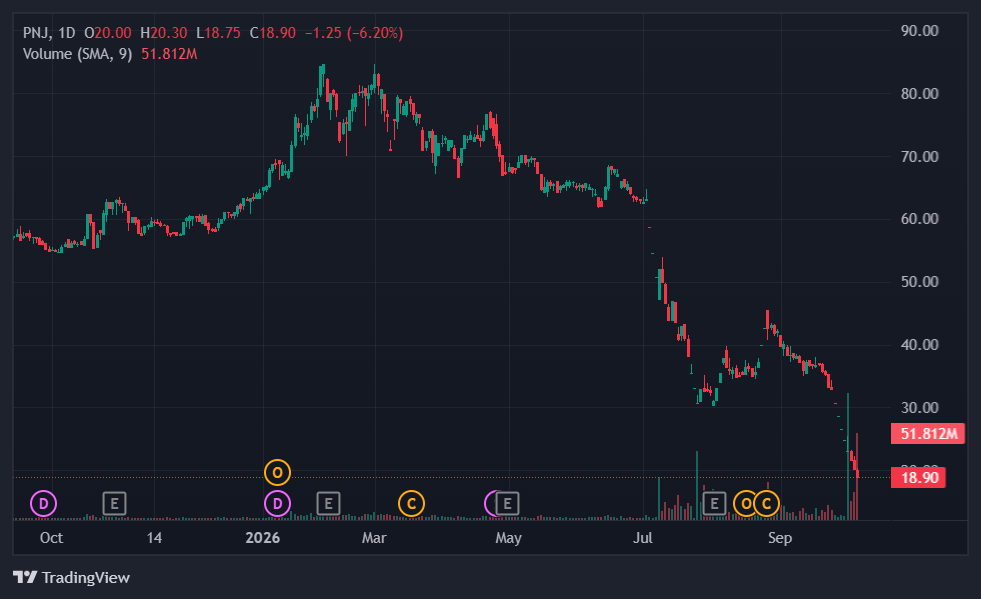981x599 pixels.
Task: Select the orange O marker above 2026
Action: coord(277,473)
